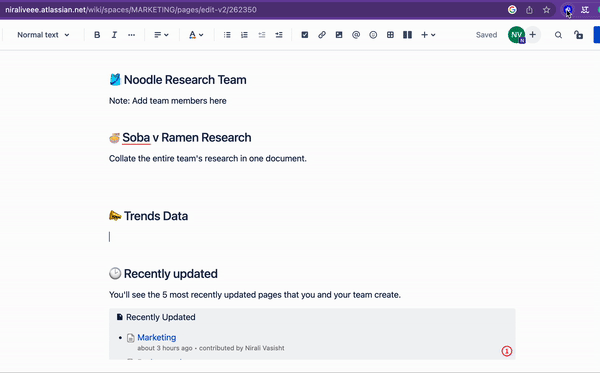Place cursor in empty line under Trends Data
The width and height of the screenshot is (600, 373).
tap(312, 237)
